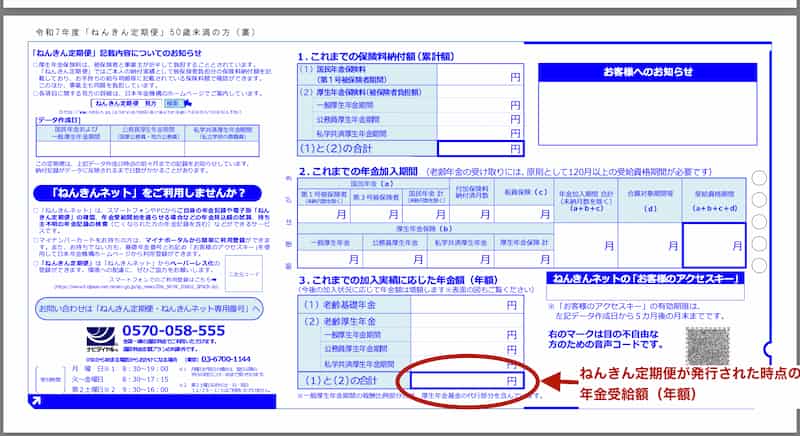Click the bold-outlined total yen box in section 1

(x=480, y=148)
